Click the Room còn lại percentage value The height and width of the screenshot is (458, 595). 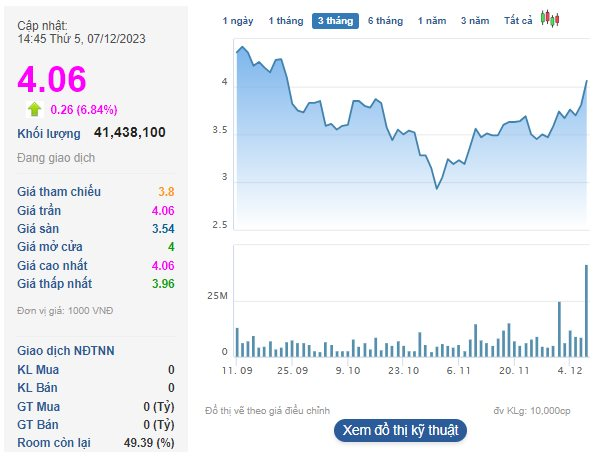point(149,442)
